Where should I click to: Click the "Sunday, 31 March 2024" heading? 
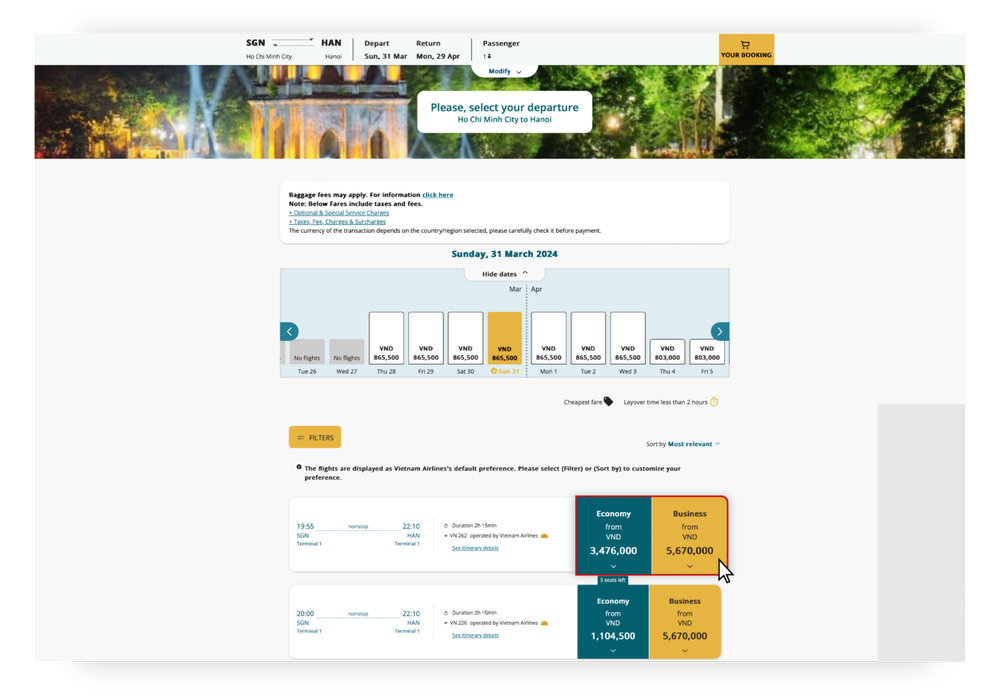point(504,254)
